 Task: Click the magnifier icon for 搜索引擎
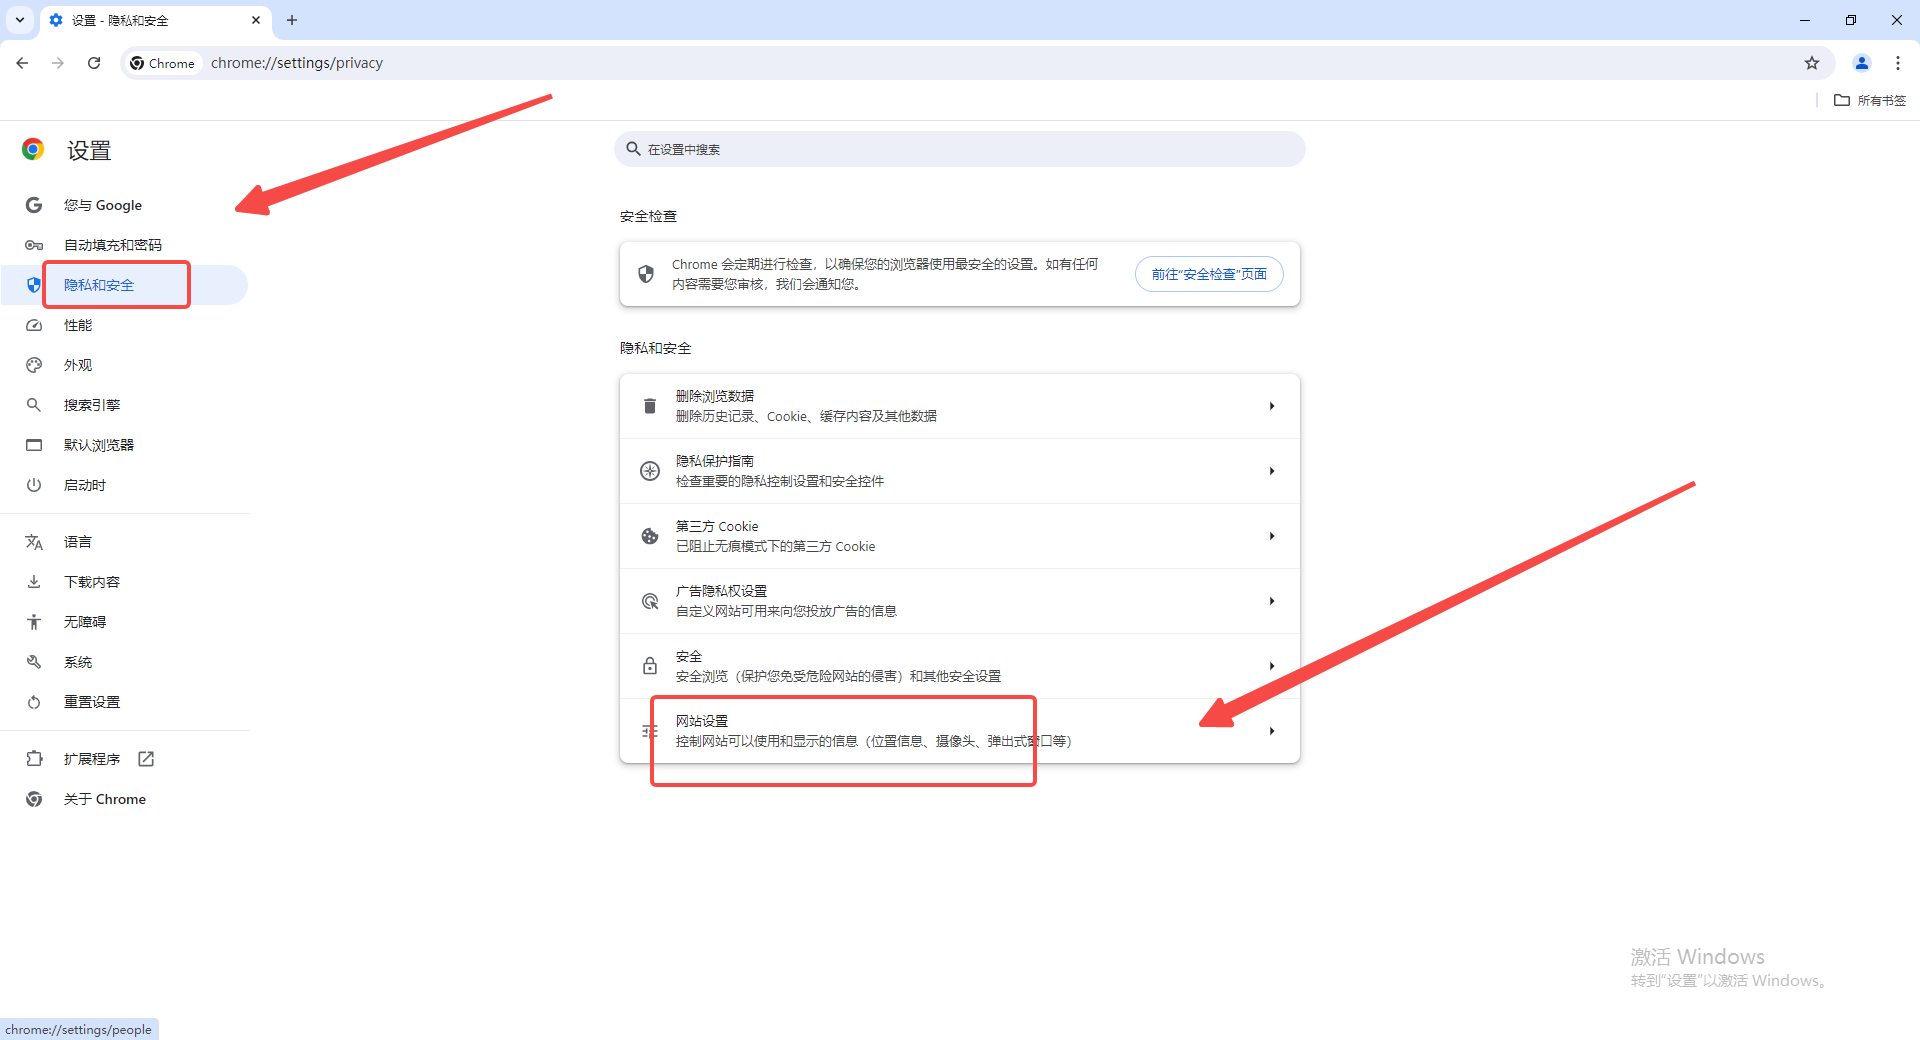(x=34, y=405)
